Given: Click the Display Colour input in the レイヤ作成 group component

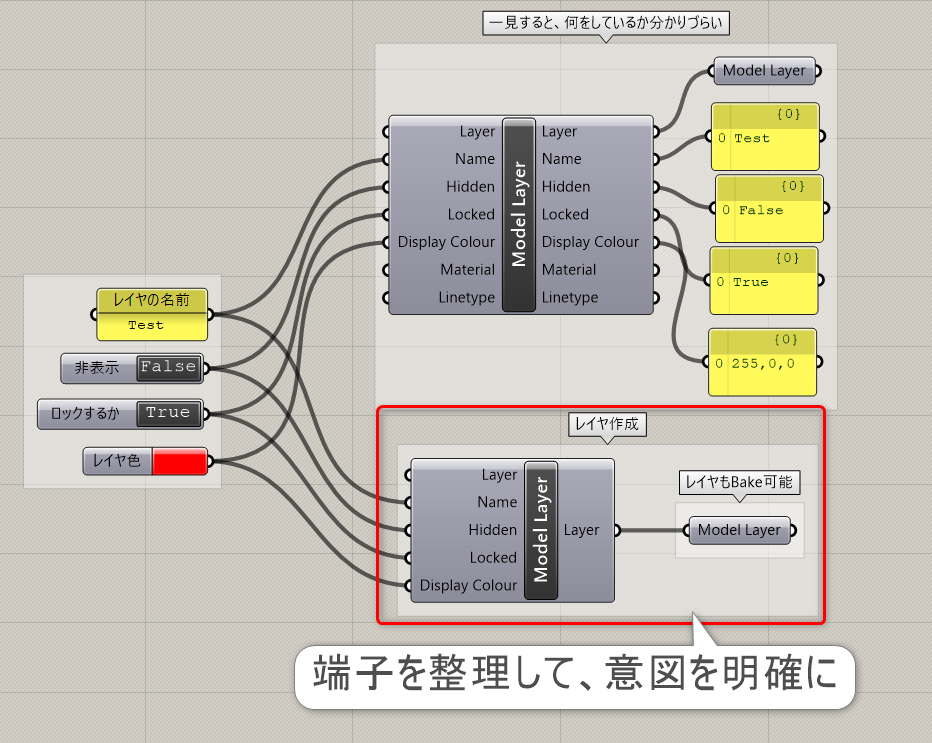Looking at the screenshot, I should [468, 585].
